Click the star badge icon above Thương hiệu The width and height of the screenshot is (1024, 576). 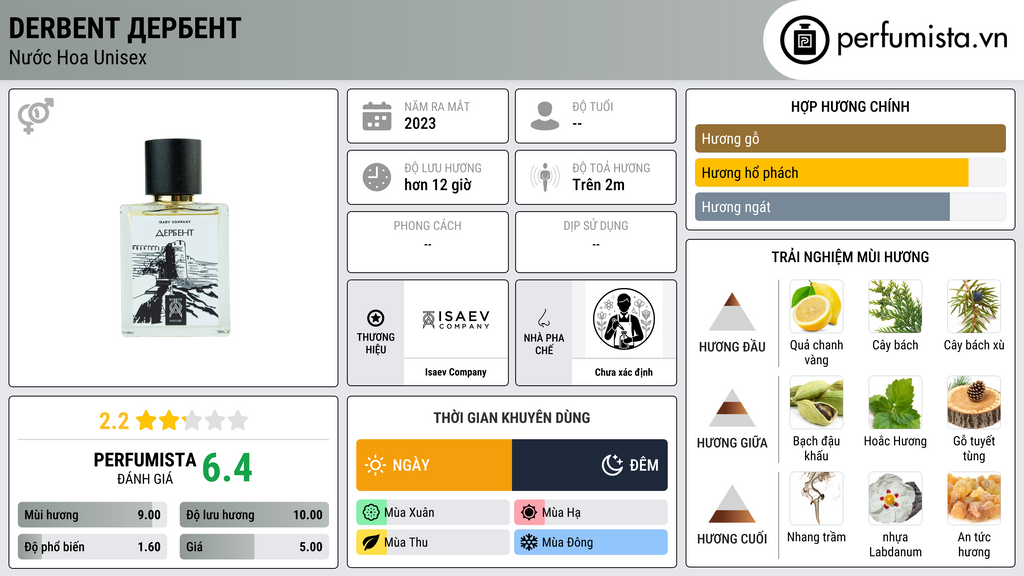pyautogui.click(x=376, y=318)
